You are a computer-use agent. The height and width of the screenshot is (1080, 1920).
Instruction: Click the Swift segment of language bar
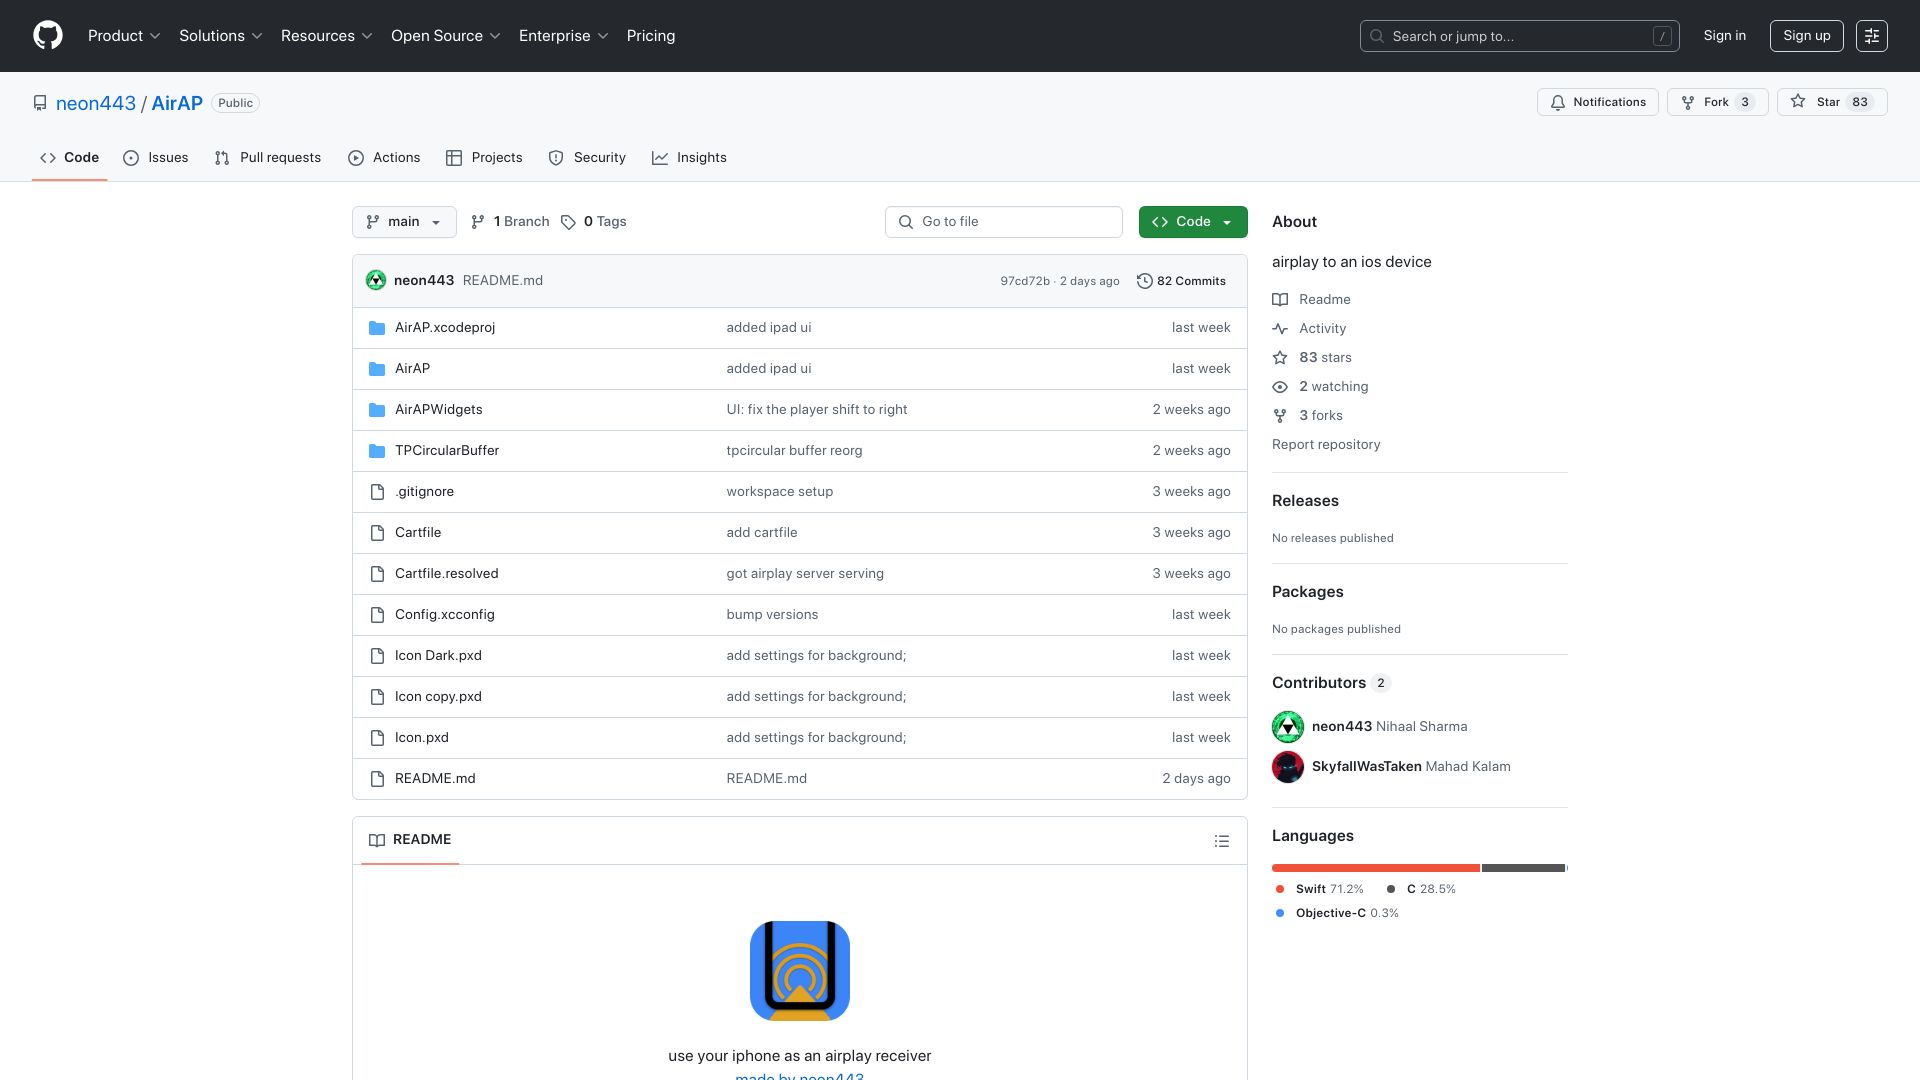coord(1376,868)
